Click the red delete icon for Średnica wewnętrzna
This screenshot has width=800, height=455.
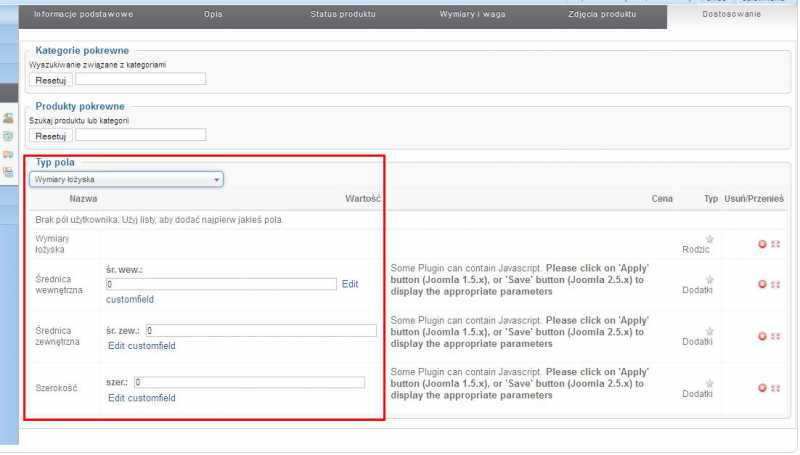click(762, 284)
